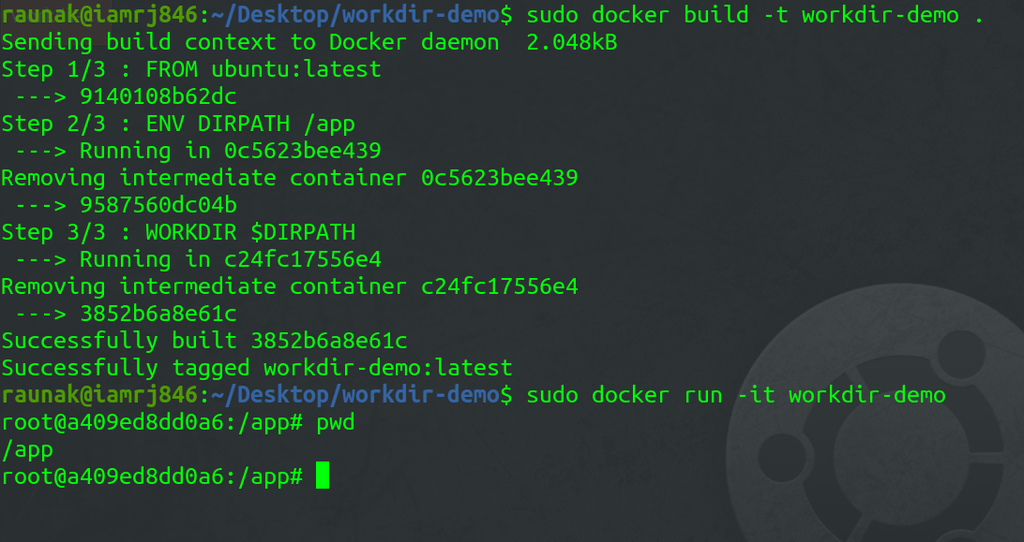Click 'Removing intermediate container c24fc17556e4' line
The image size is (1024, 542).
pos(289,286)
